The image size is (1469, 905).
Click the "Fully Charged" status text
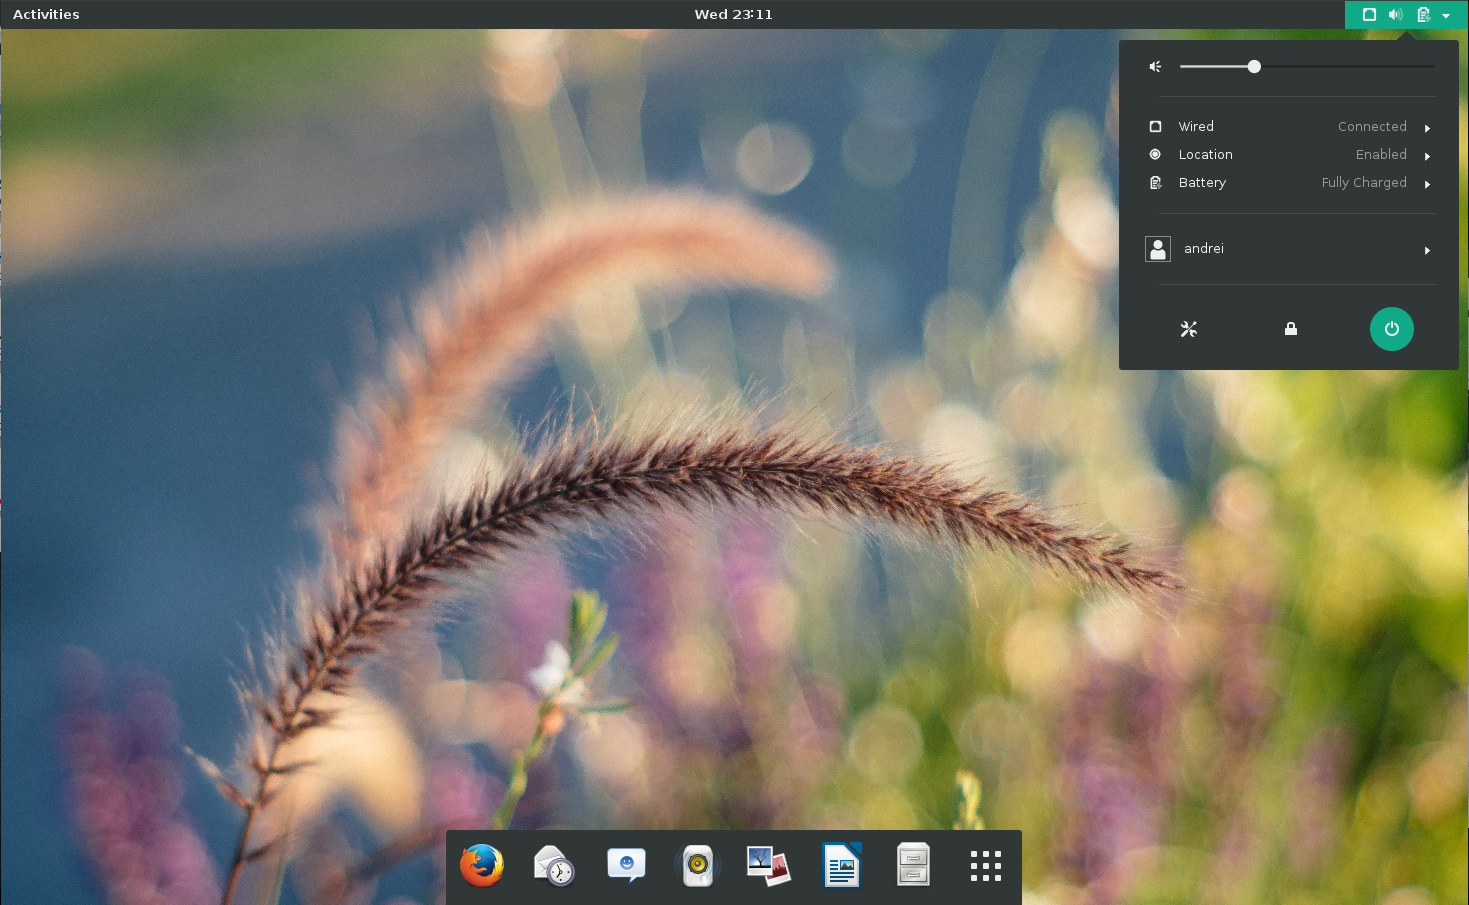tap(1364, 183)
